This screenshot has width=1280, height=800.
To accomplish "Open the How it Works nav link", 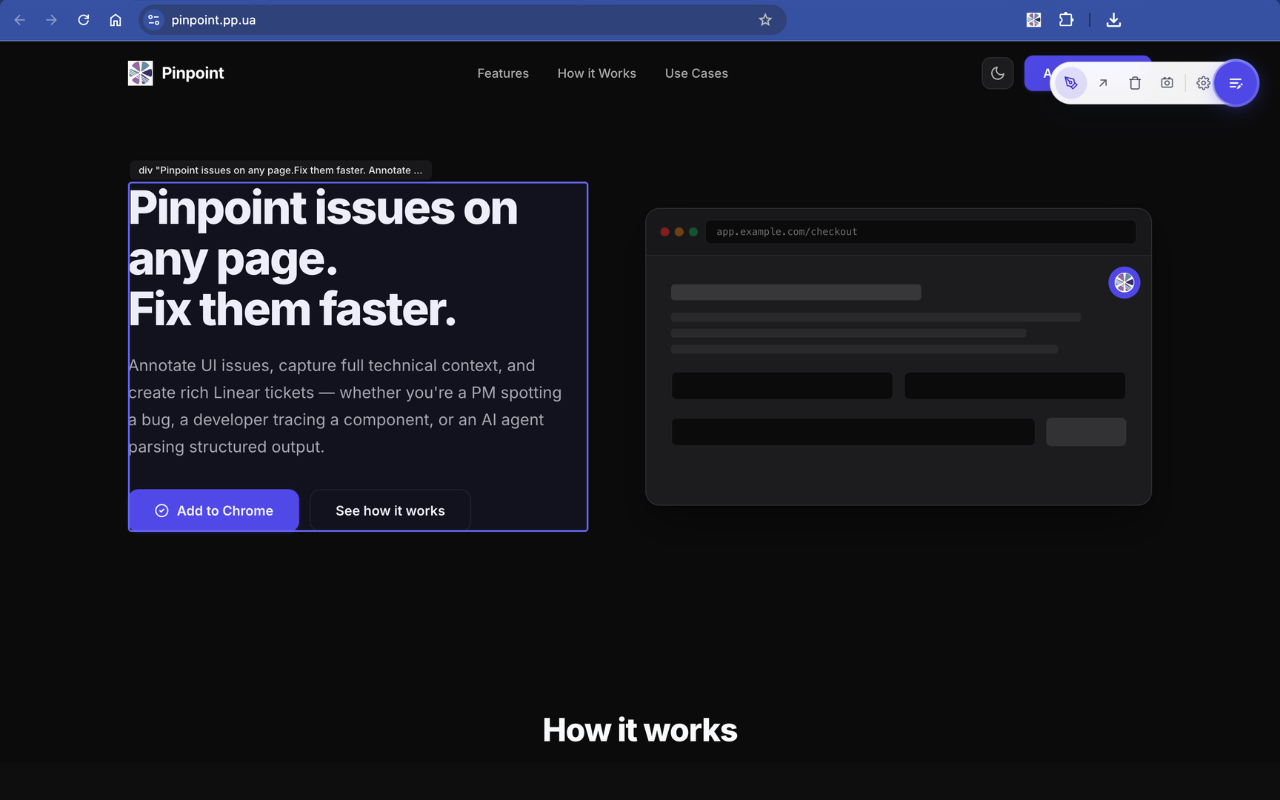I will tap(597, 73).
